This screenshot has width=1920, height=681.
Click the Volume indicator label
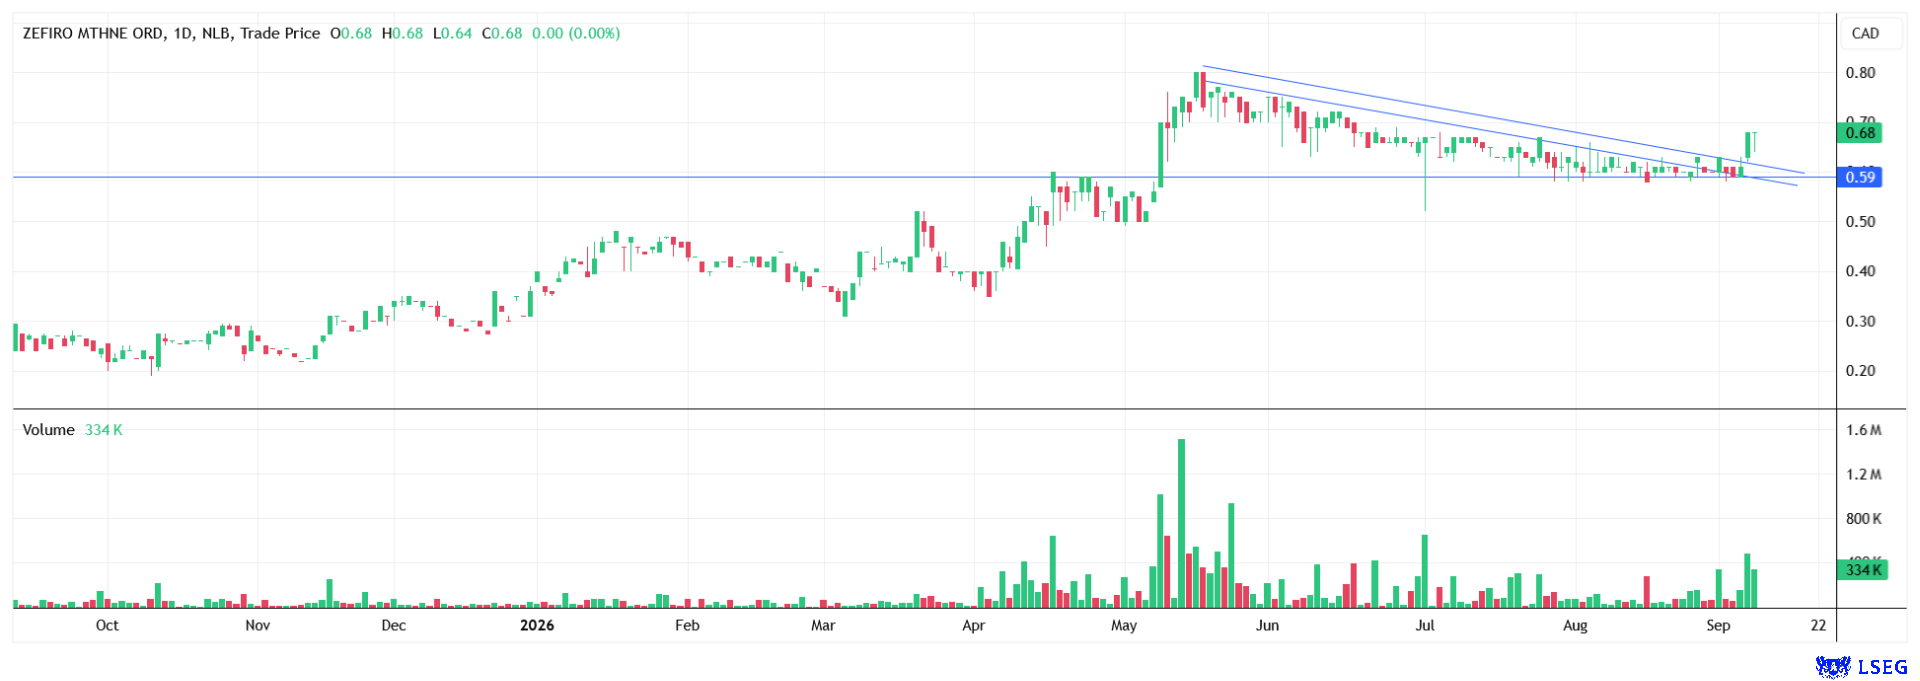(x=49, y=430)
